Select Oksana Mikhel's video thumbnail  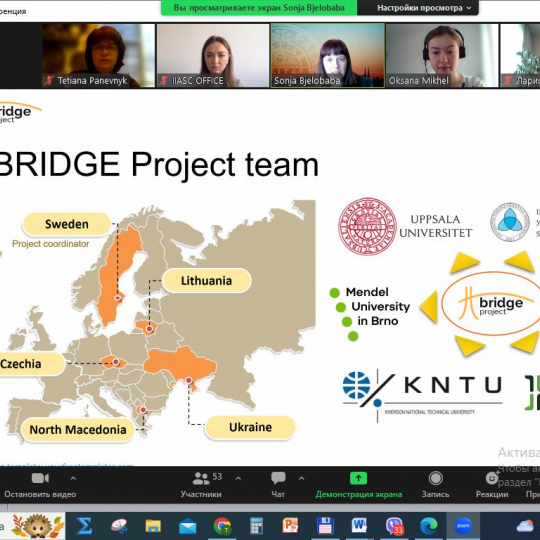pyautogui.click(x=442, y=55)
